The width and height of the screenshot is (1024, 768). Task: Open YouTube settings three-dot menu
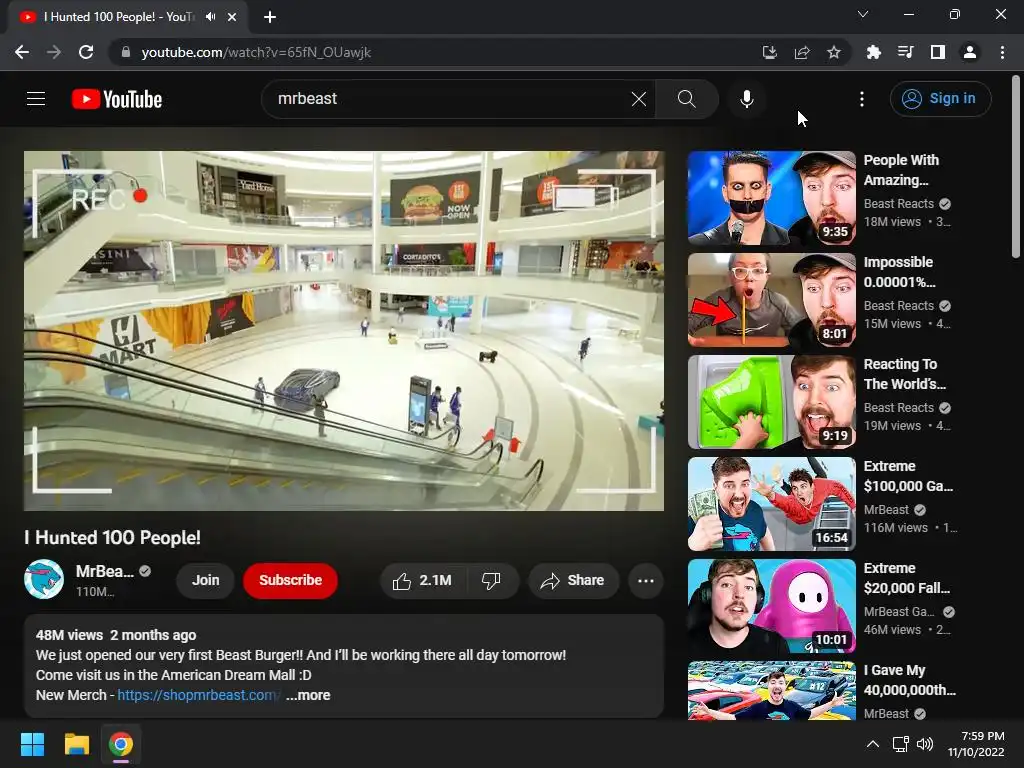pyautogui.click(x=861, y=99)
